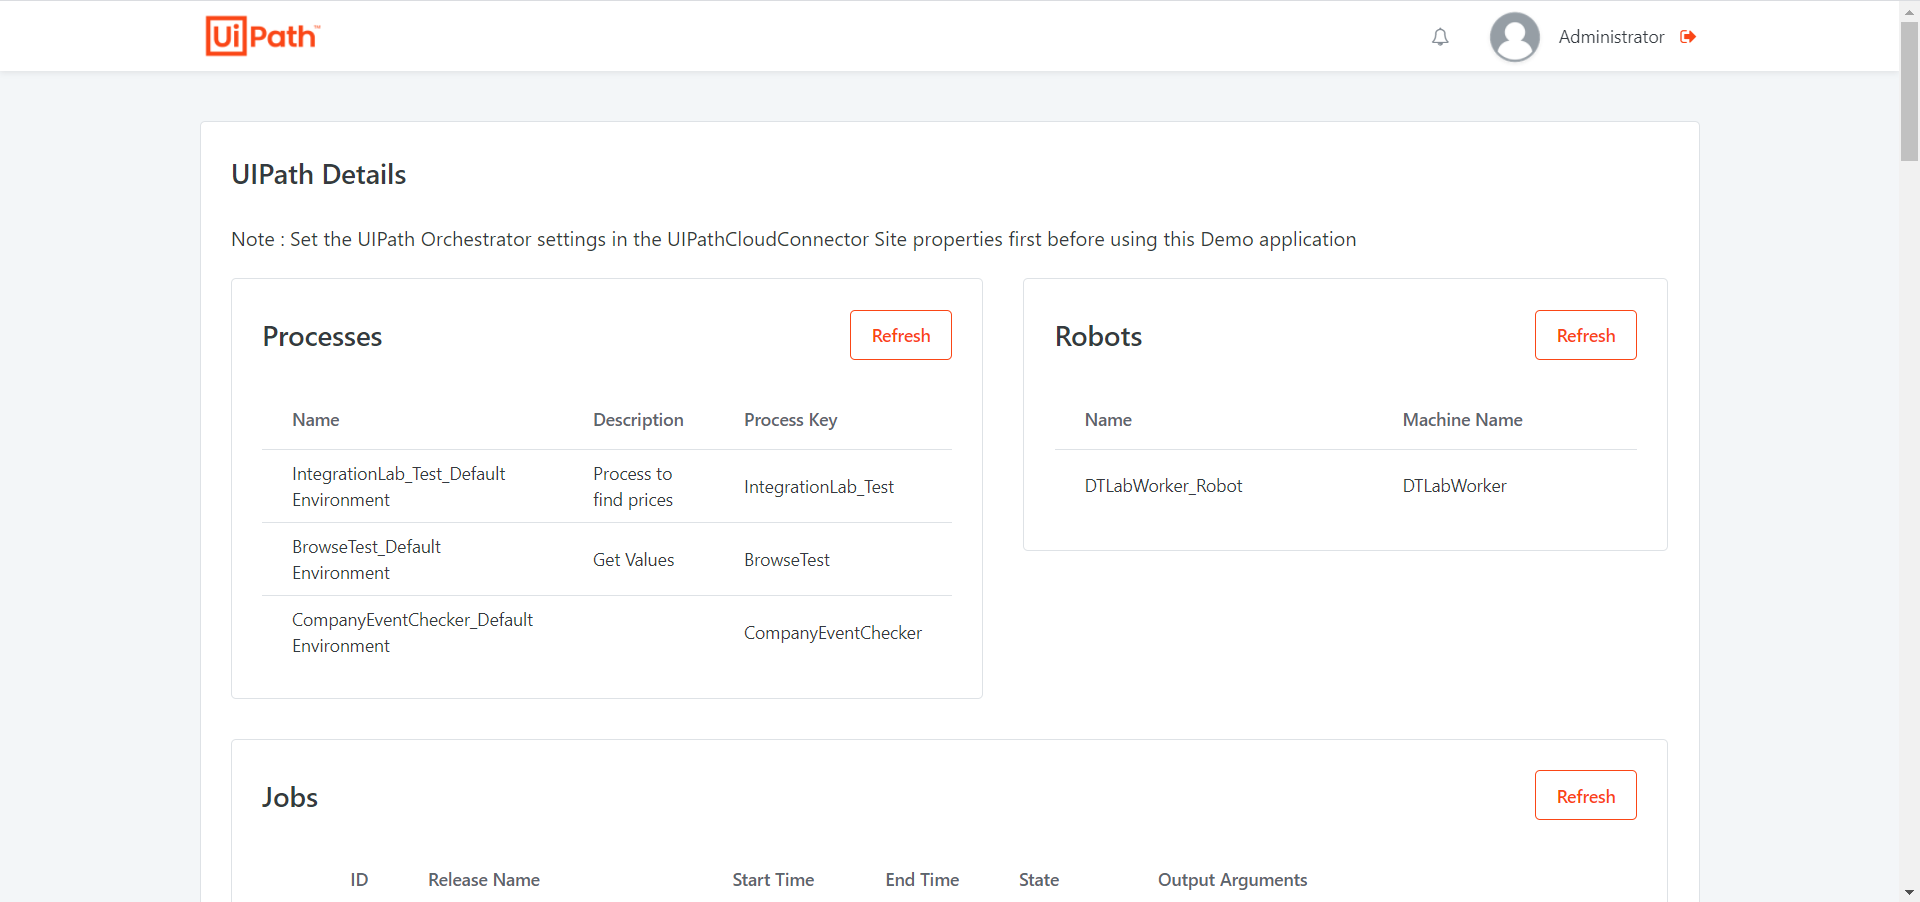This screenshot has width=1920, height=902.
Task: Click the DTLabWorker_Robot name cell
Action: 1163,486
